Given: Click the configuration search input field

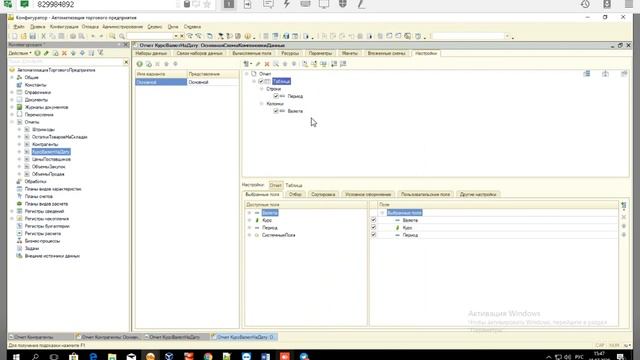Looking at the screenshot, I should click(65, 62).
